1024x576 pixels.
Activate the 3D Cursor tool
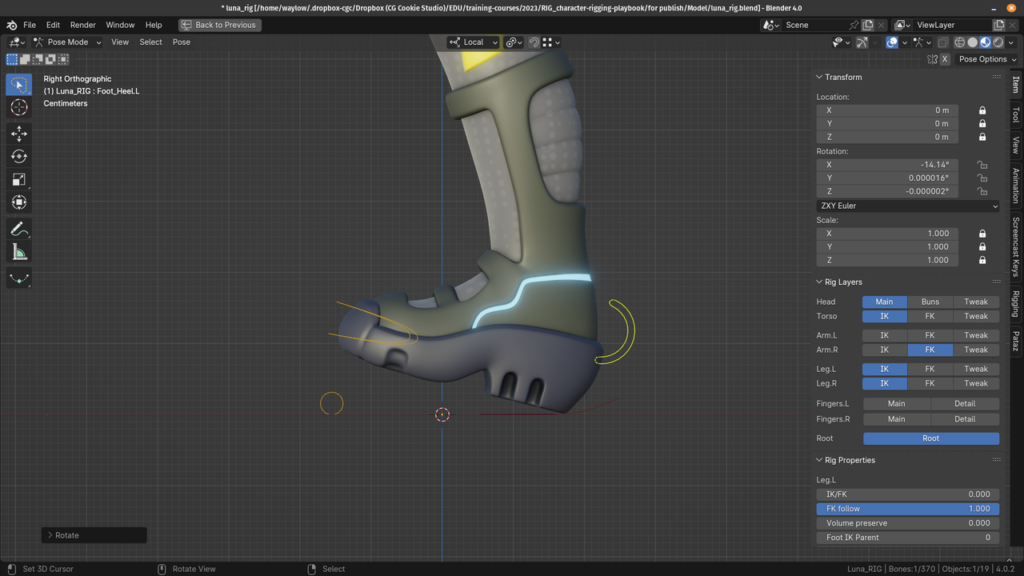[x=19, y=107]
